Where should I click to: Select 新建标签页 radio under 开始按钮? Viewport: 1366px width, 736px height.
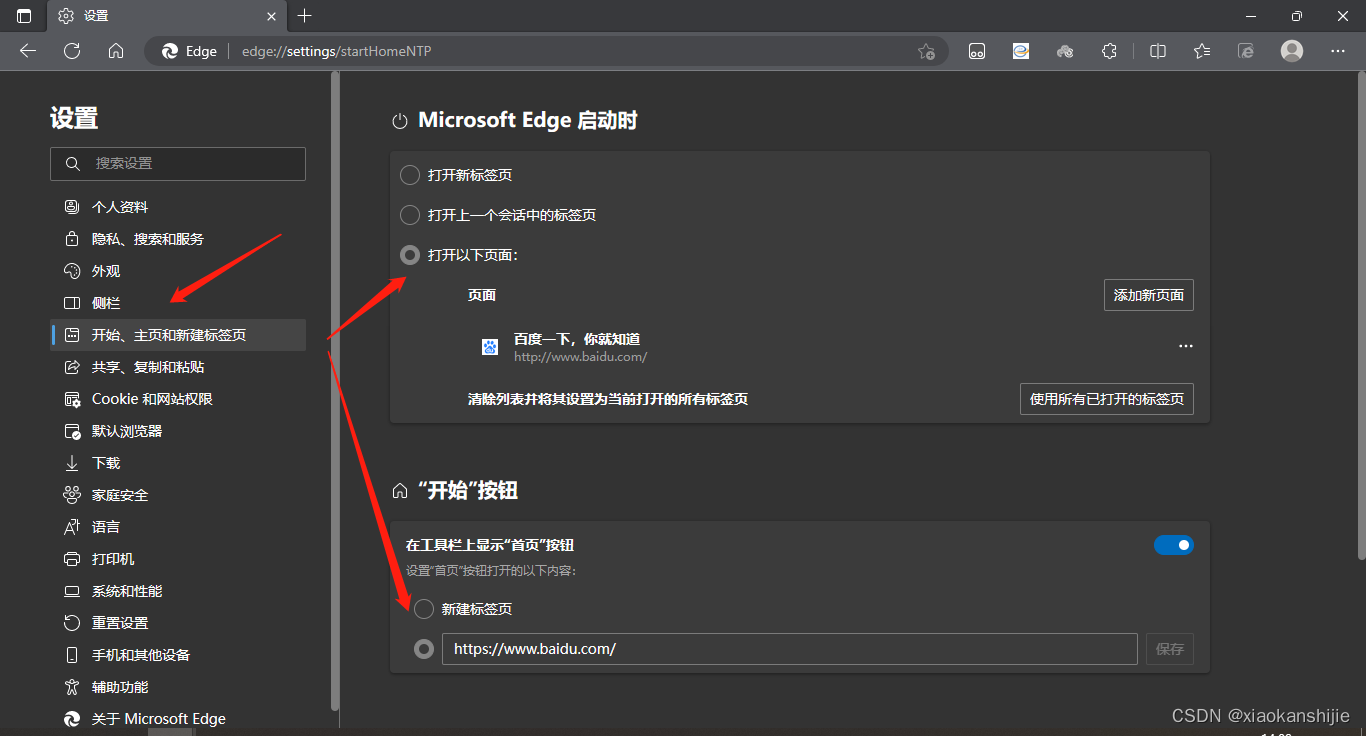click(x=424, y=609)
